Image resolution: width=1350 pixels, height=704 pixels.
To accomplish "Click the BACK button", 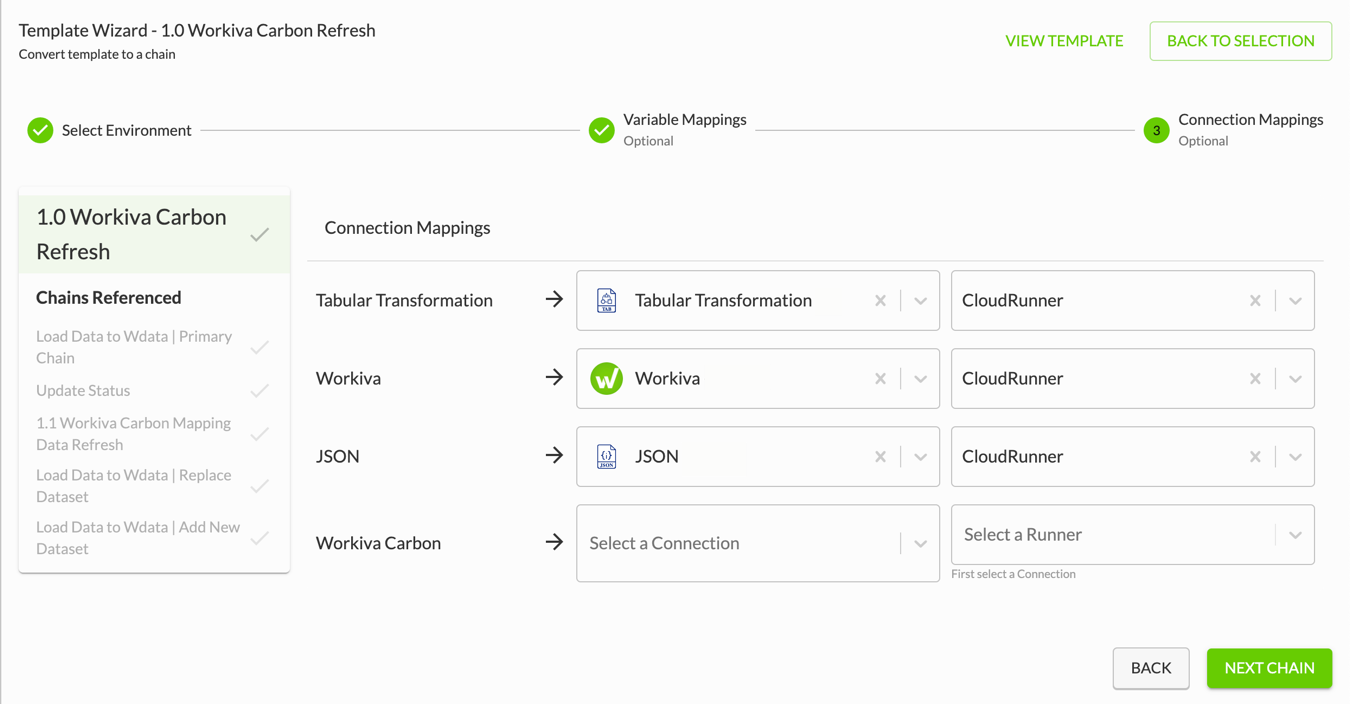I will tap(1151, 668).
